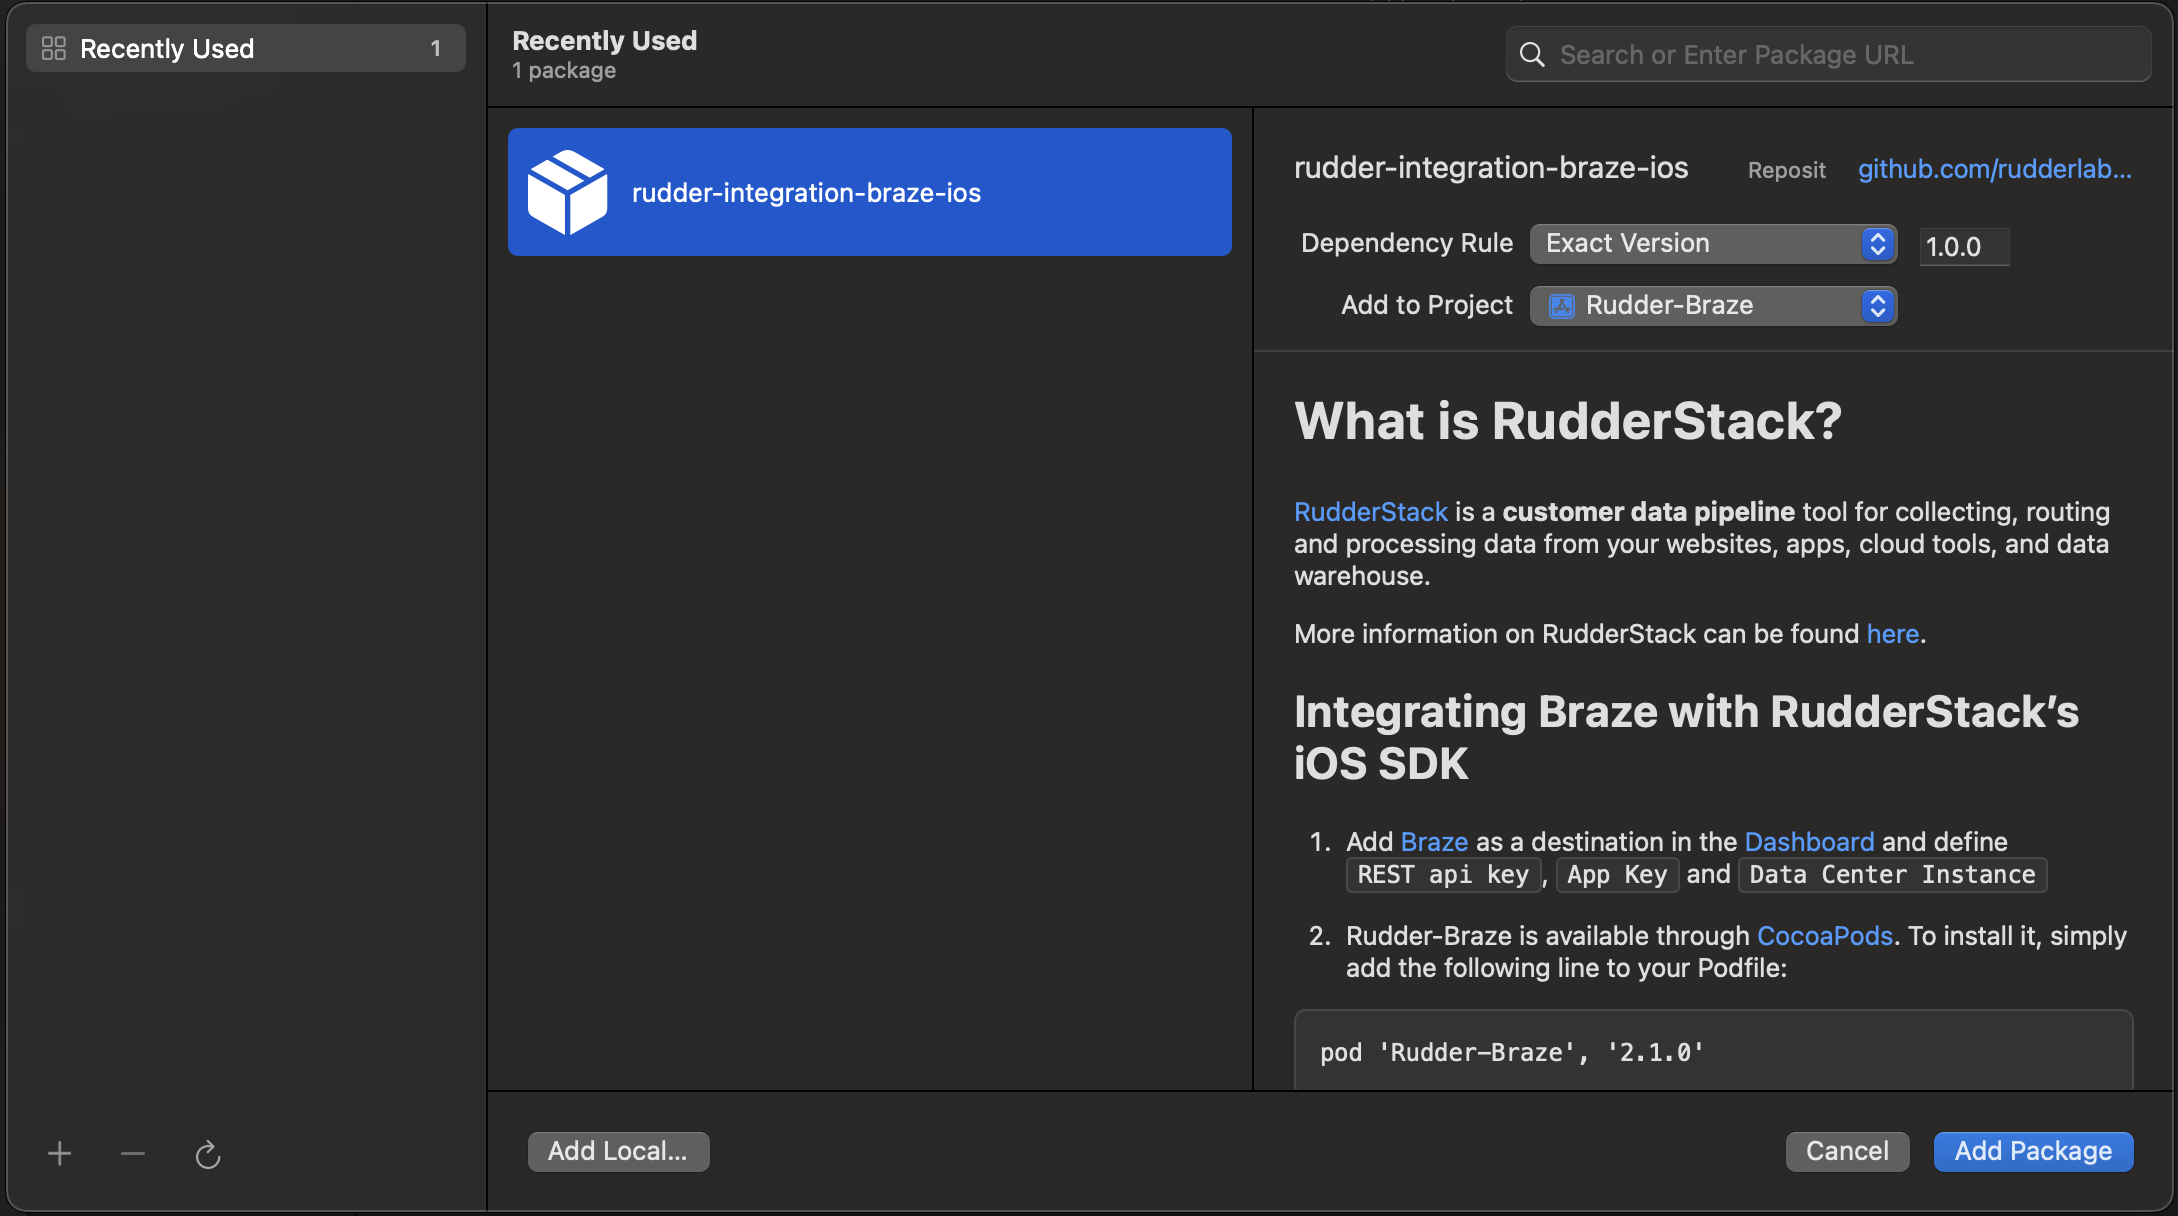Focus the Search or Enter Package URL field
Image resolution: width=2178 pixels, height=1216 pixels.
tap(1828, 54)
